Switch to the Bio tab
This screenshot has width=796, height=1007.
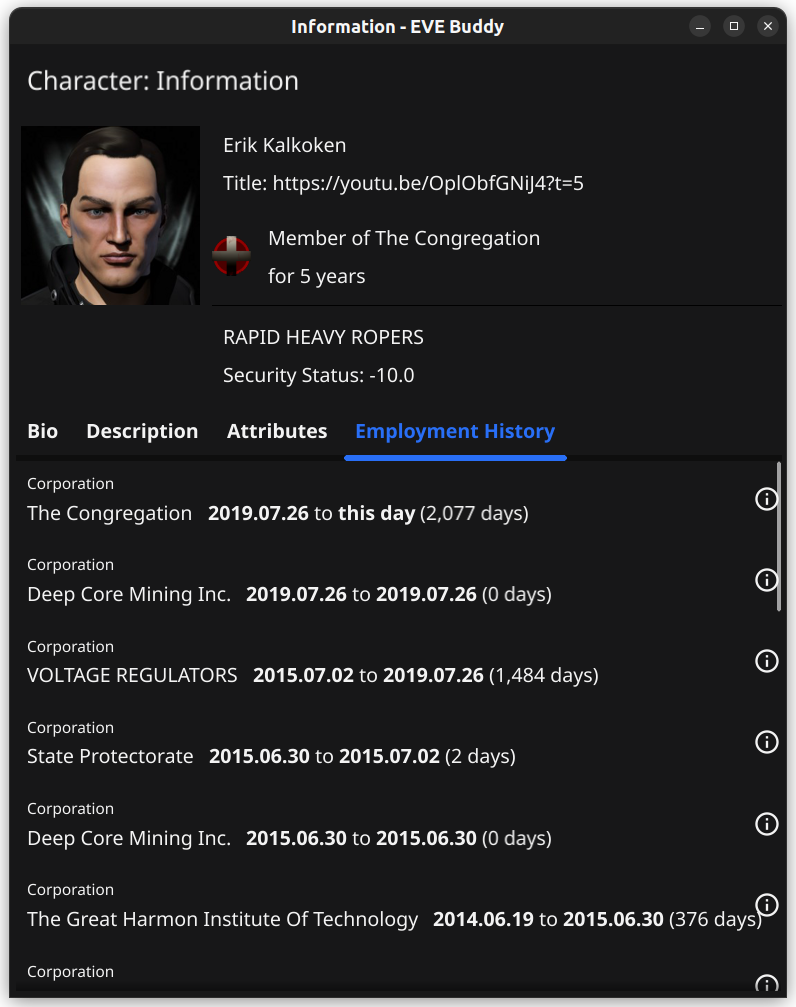pyautogui.click(x=42, y=431)
